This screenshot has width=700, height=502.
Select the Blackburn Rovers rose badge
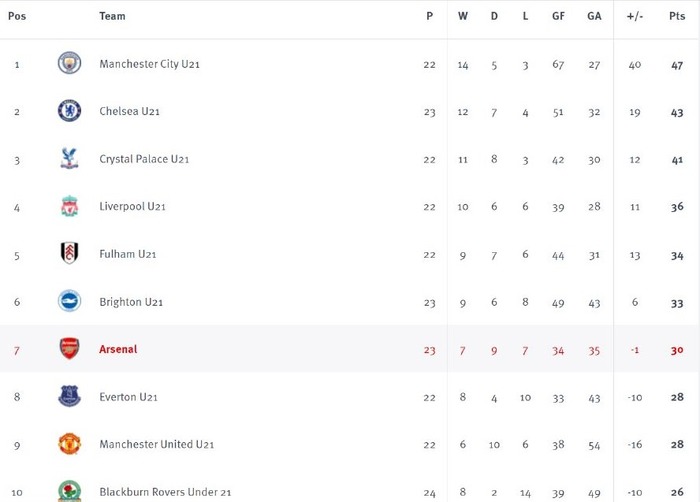[x=69, y=491]
